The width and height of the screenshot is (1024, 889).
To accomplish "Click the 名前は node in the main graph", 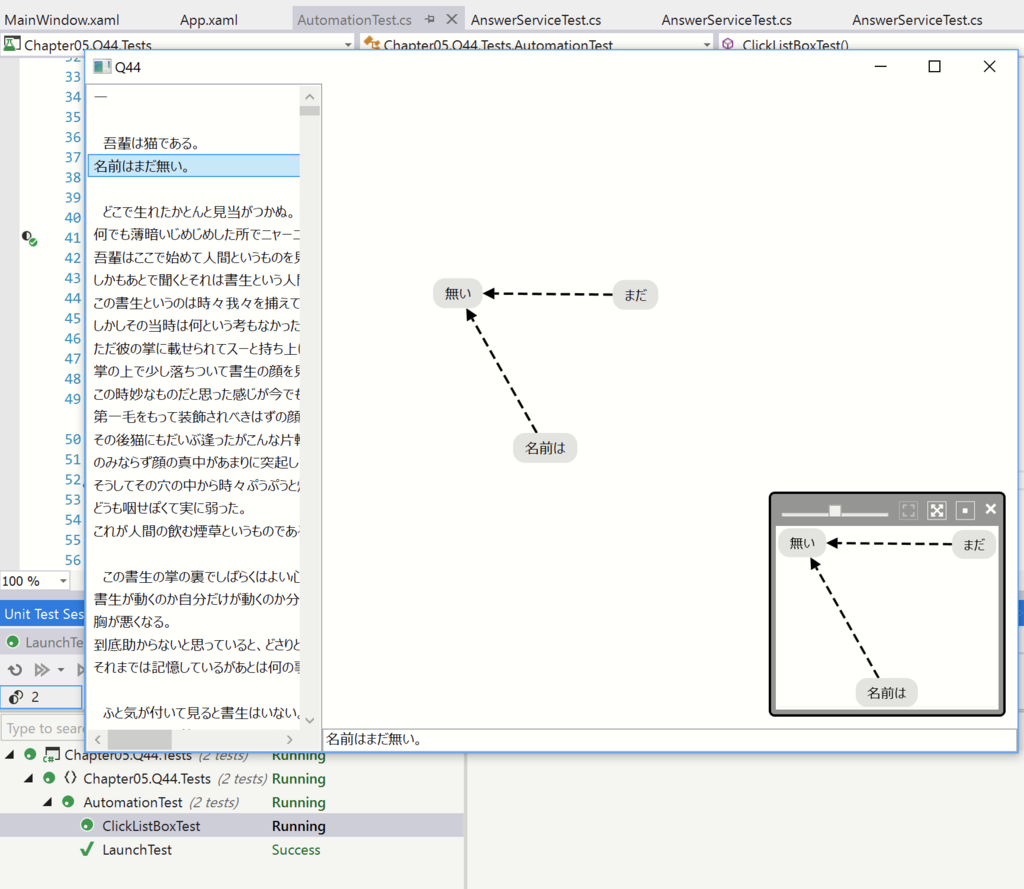I will click(x=545, y=448).
